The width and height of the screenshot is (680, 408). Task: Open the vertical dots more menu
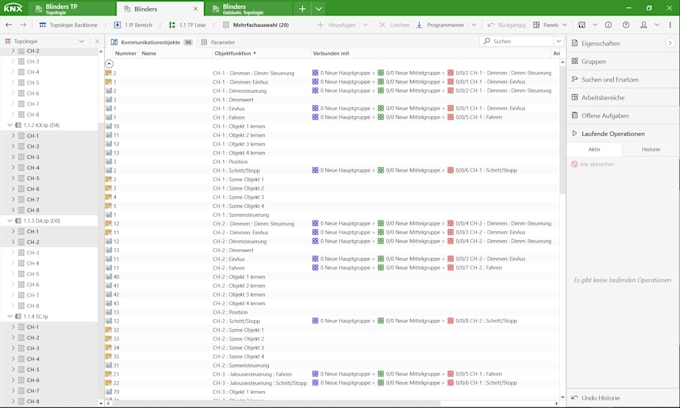click(x=671, y=25)
